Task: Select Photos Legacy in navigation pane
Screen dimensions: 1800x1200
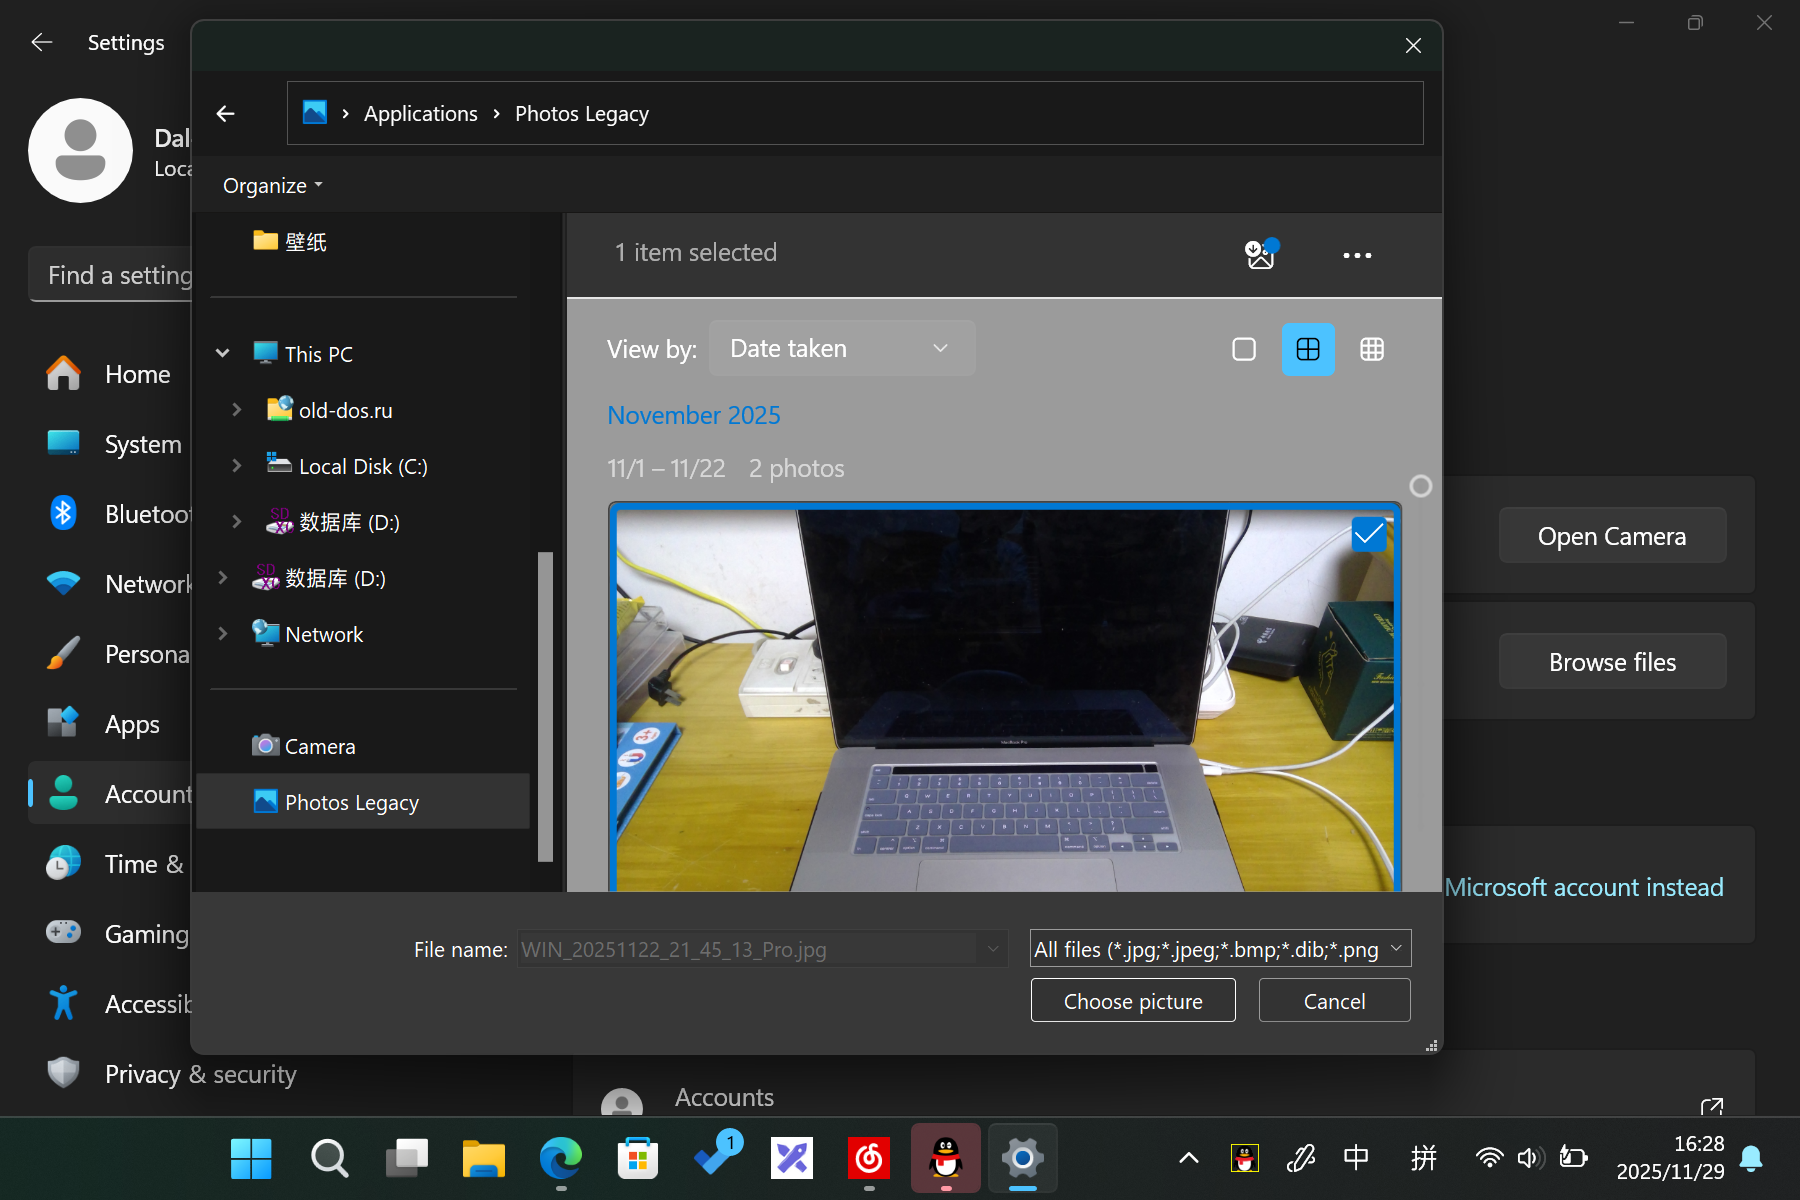Action: tap(351, 803)
